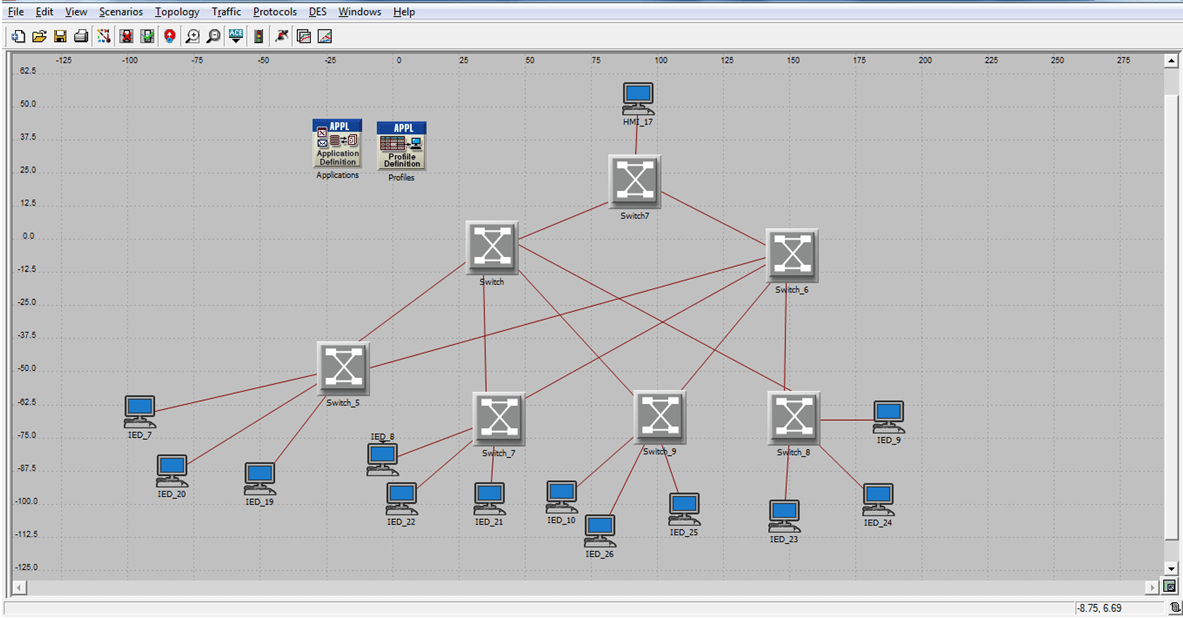The width and height of the screenshot is (1183, 619).
Task: Click the status bar log icon
Action: click(1175, 607)
